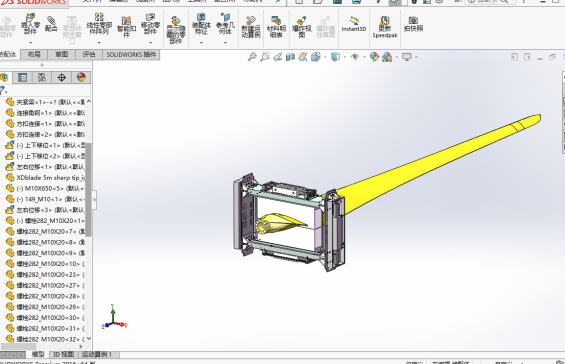Image resolution: width=565 pixels, height=364 pixels.
Task: Click Dynamic Annotation Views icon
Action: pyautogui.click(x=303, y=57)
